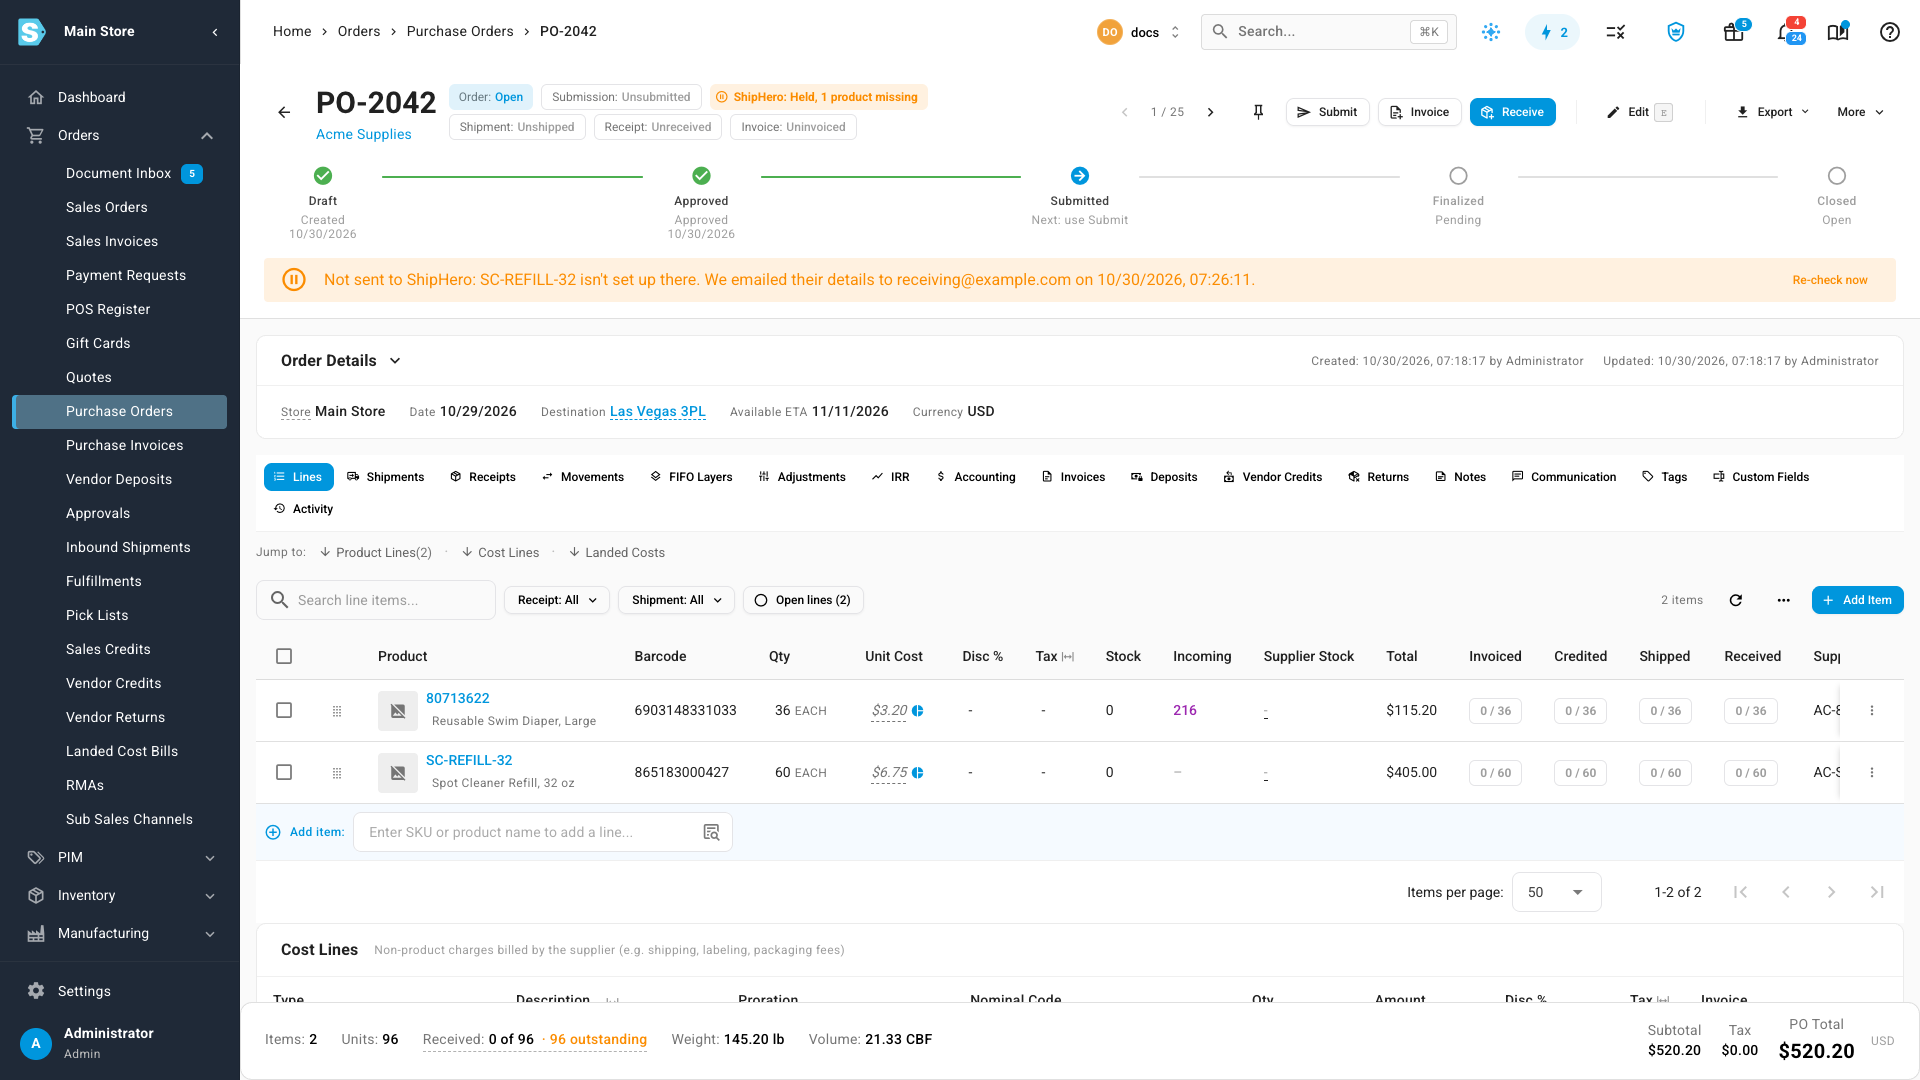Expand the Export dropdown
This screenshot has height=1080, width=1920.
pyautogui.click(x=1773, y=112)
